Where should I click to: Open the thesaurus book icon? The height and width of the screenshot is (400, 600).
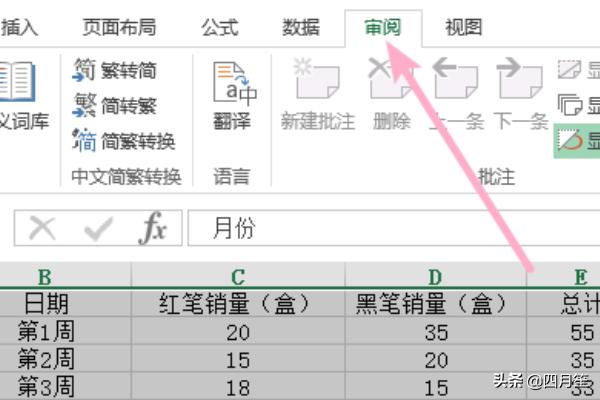point(17,82)
